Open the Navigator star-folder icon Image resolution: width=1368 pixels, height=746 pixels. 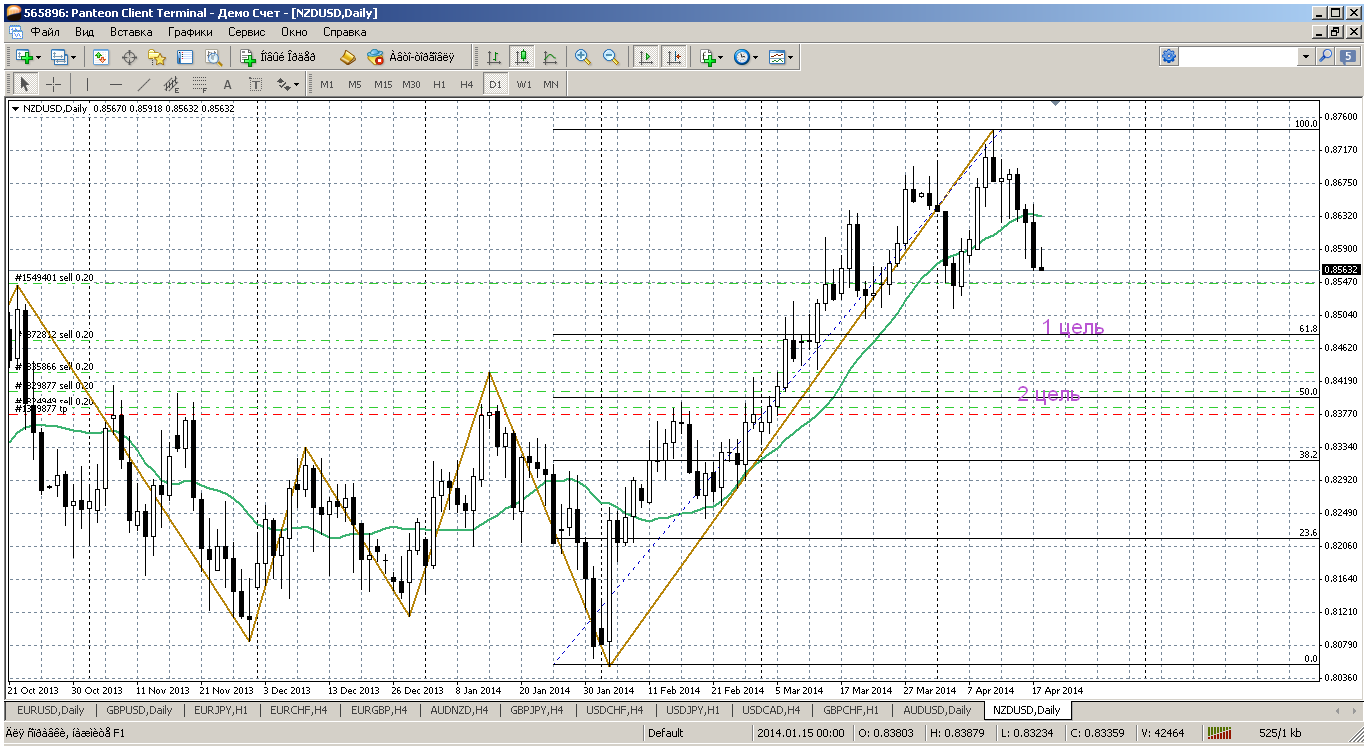(x=157, y=58)
